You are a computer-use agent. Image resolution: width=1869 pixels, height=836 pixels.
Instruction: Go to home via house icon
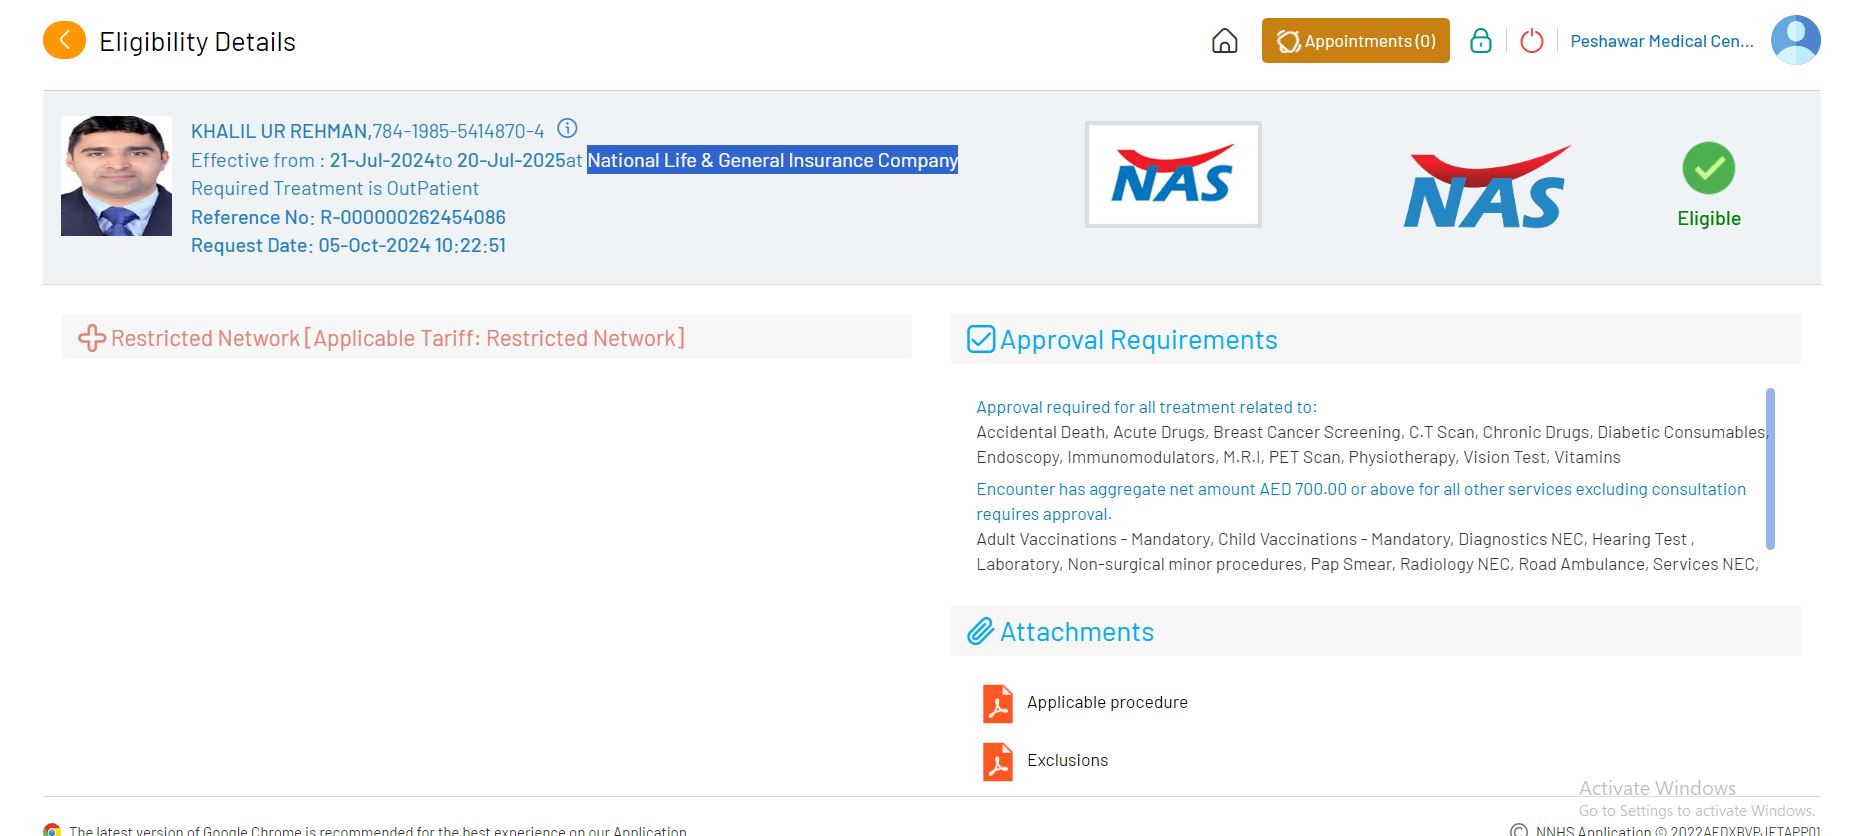point(1224,41)
